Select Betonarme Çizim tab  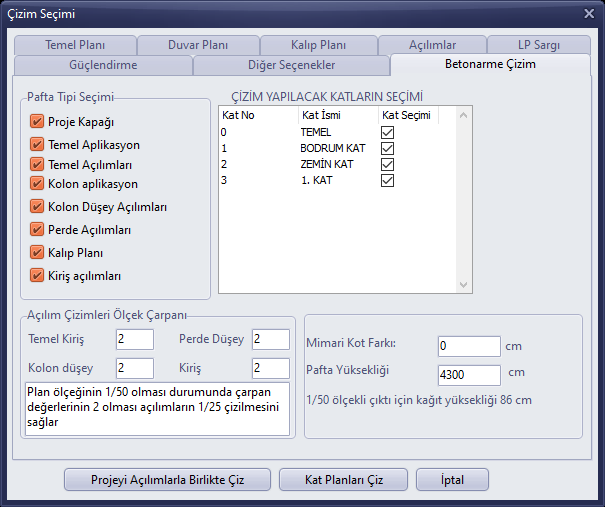(x=490, y=64)
